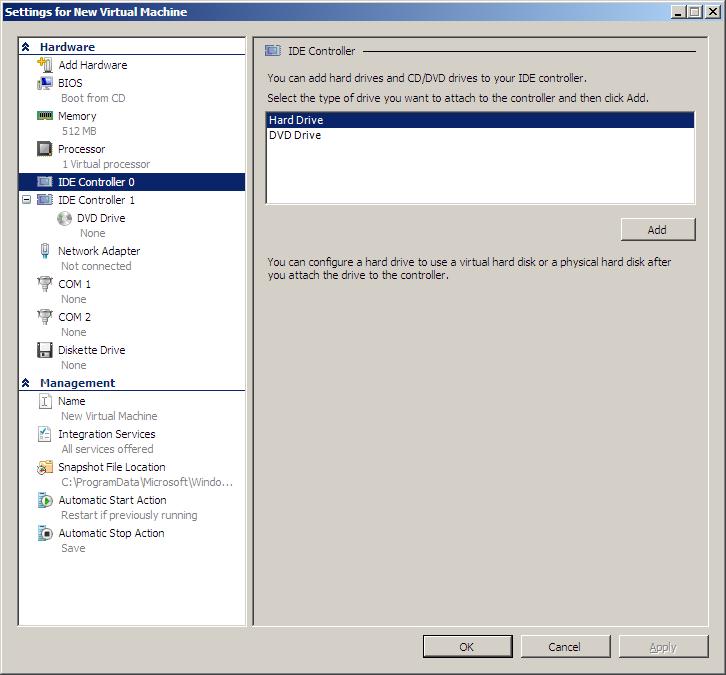
Task: Open Integration Services settings
Action: pos(106,434)
